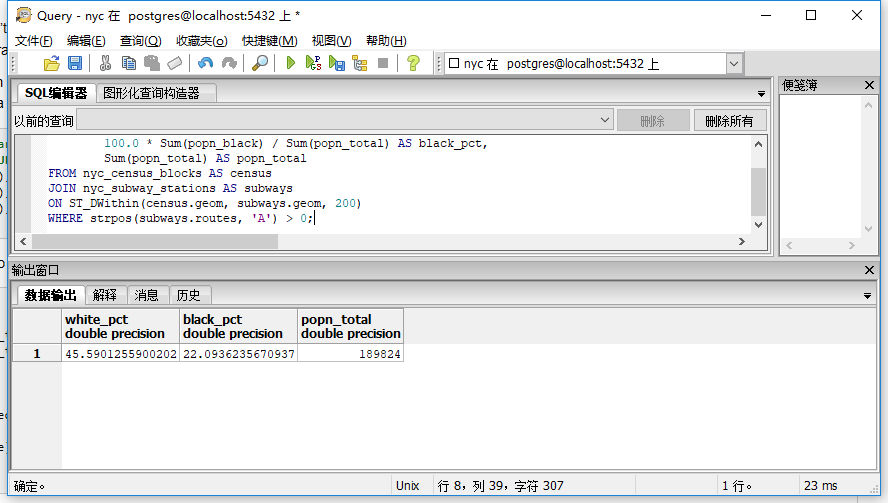Viewport: 888px width, 503px height.
Task: Click nyc_subway_stations in query
Action: tap(149, 188)
